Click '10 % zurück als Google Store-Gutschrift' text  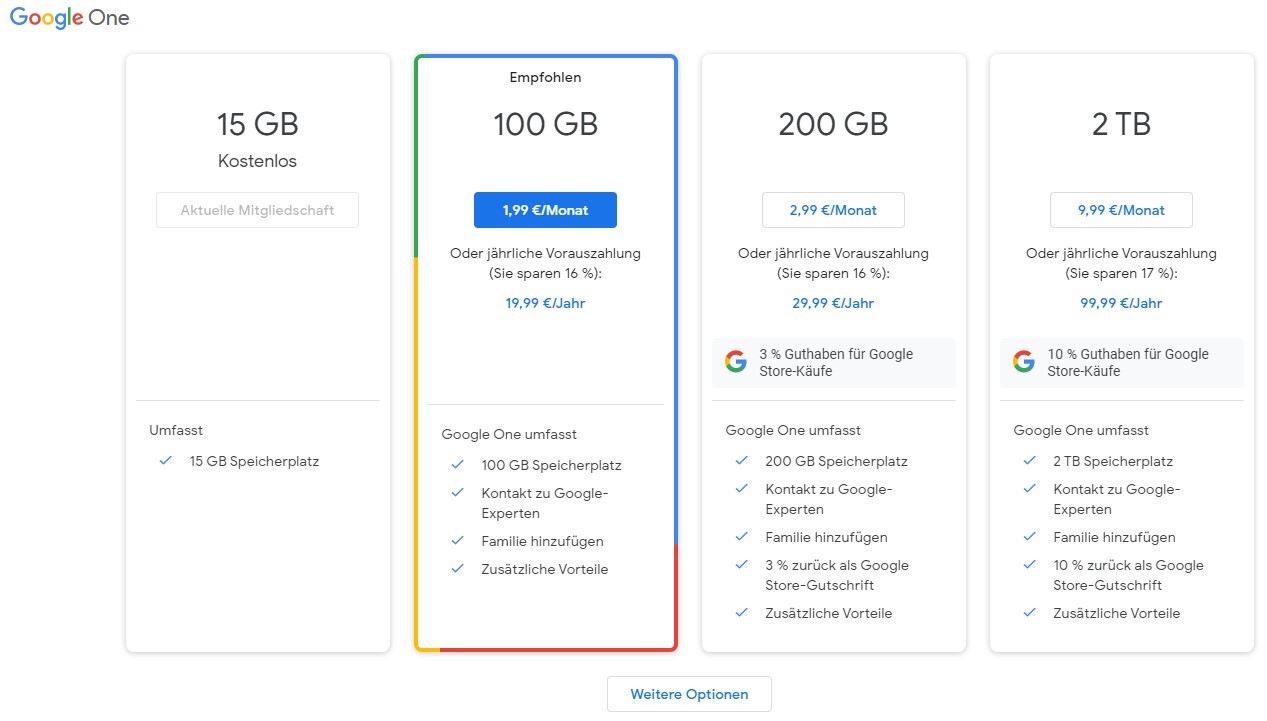1128,575
